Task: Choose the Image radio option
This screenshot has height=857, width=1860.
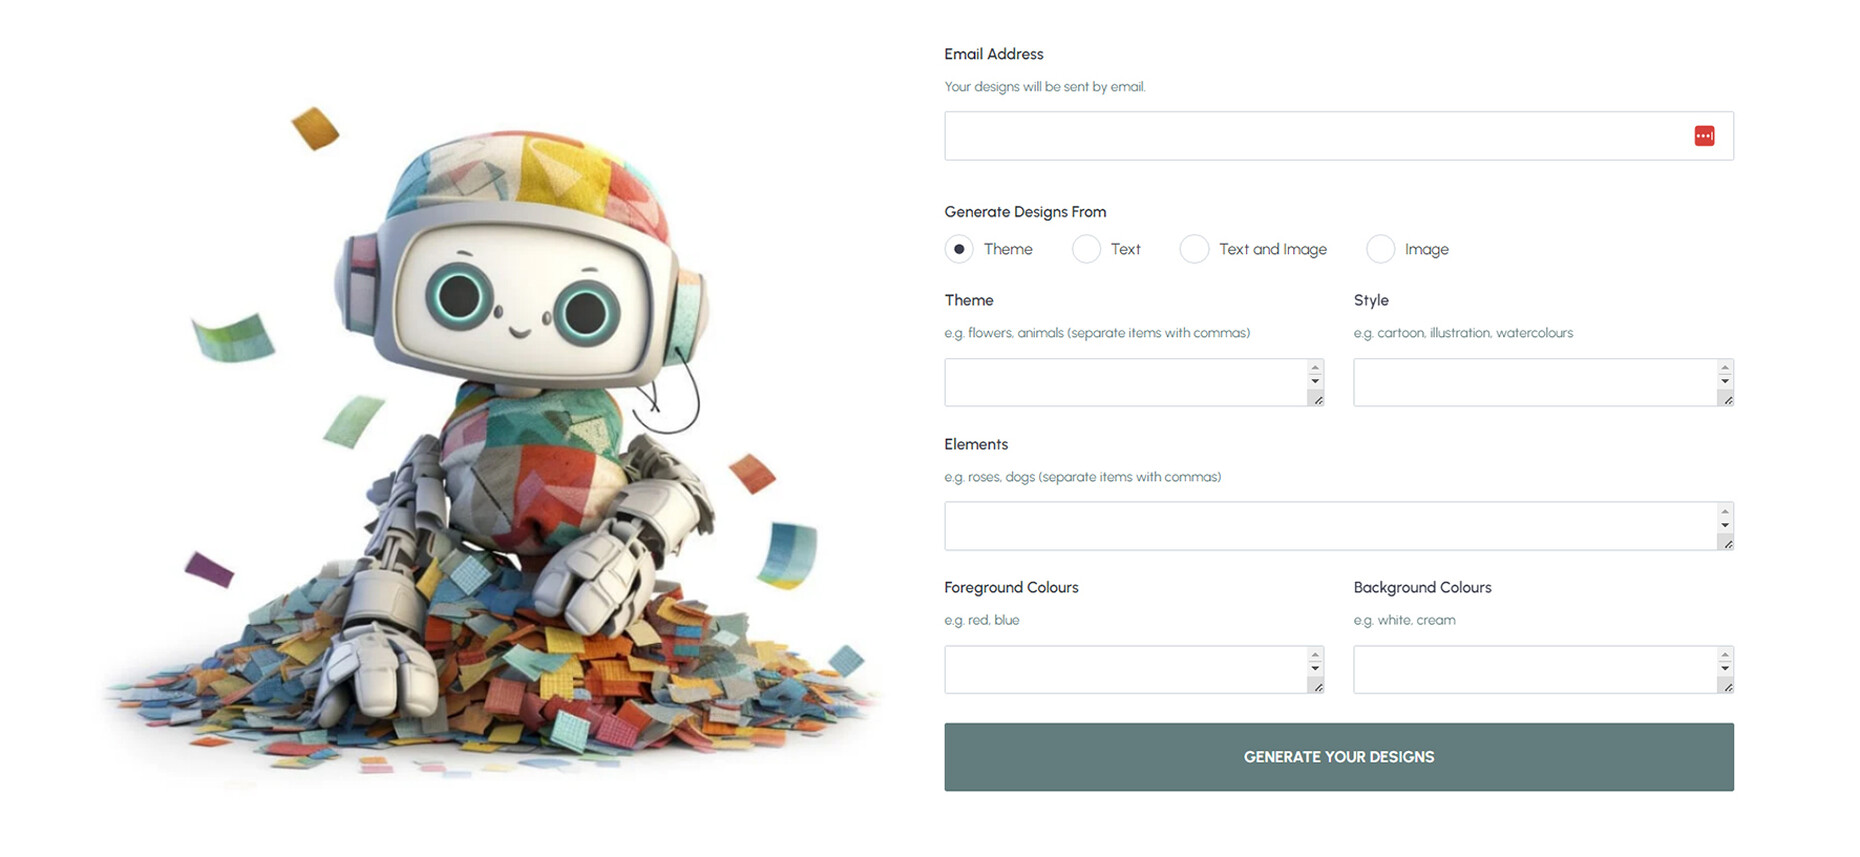Action: tap(1380, 249)
